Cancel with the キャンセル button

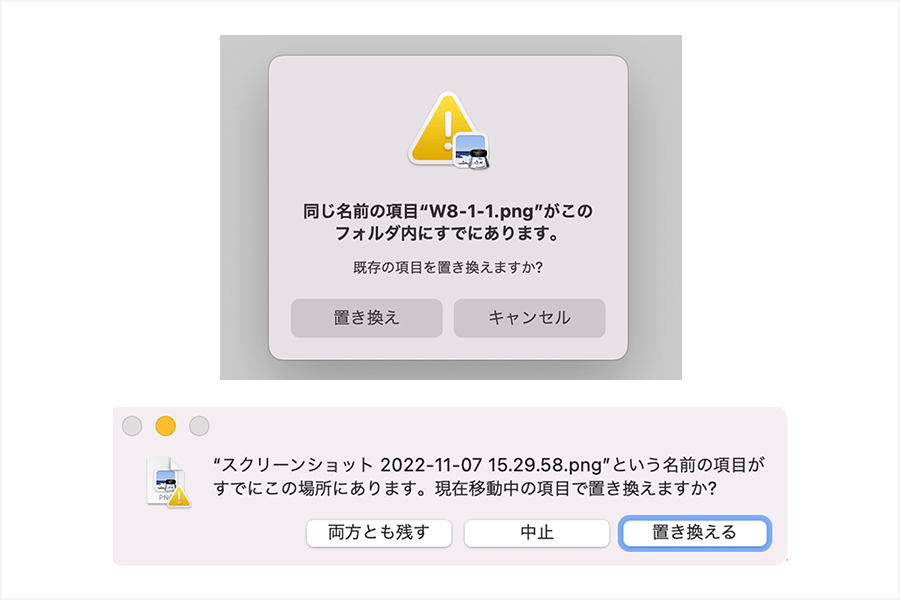click(x=529, y=318)
